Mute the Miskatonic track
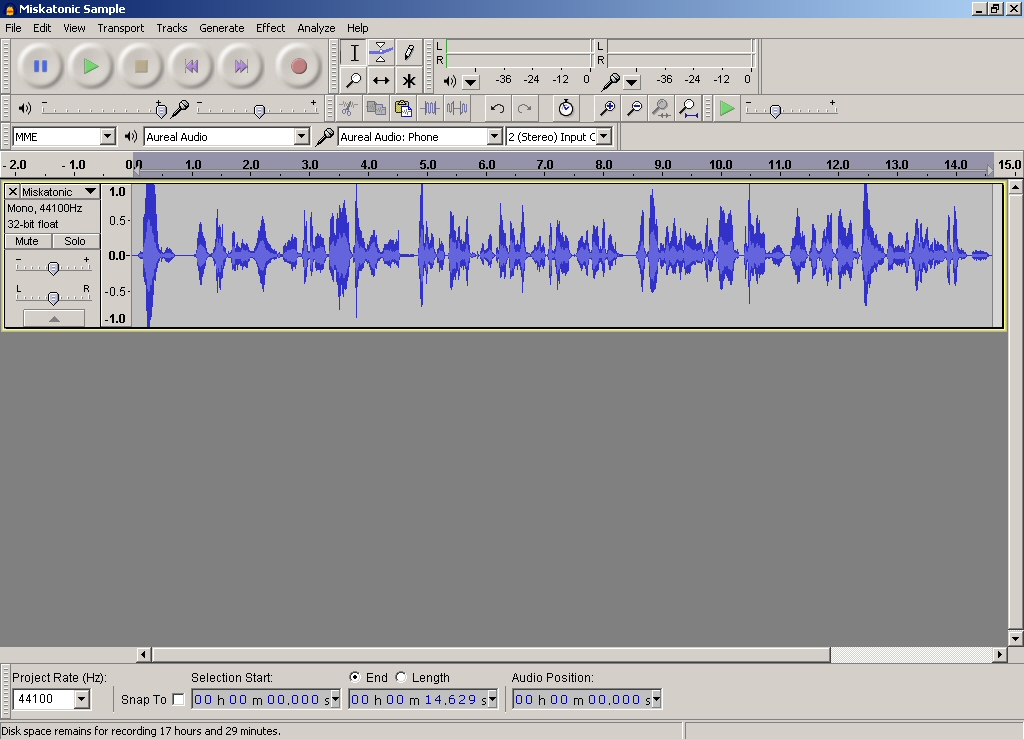Screen dimensions: 1024x739 (x=26, y=240)
